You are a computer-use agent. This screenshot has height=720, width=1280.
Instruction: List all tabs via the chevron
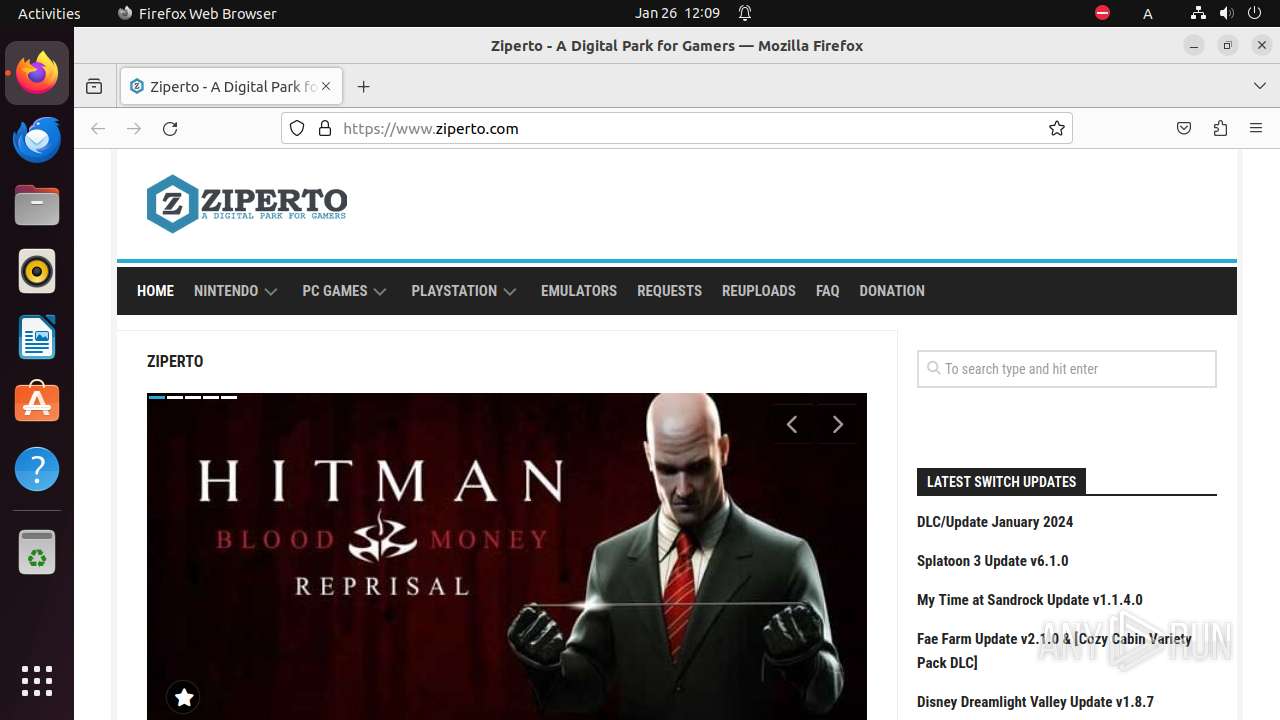click(1260, 86)
